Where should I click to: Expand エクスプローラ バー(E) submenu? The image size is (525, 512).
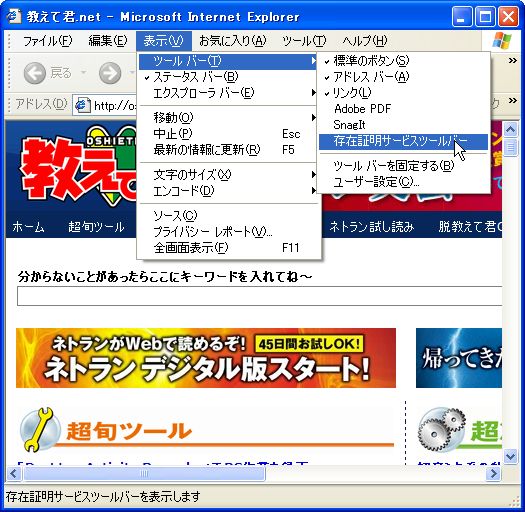228,93
